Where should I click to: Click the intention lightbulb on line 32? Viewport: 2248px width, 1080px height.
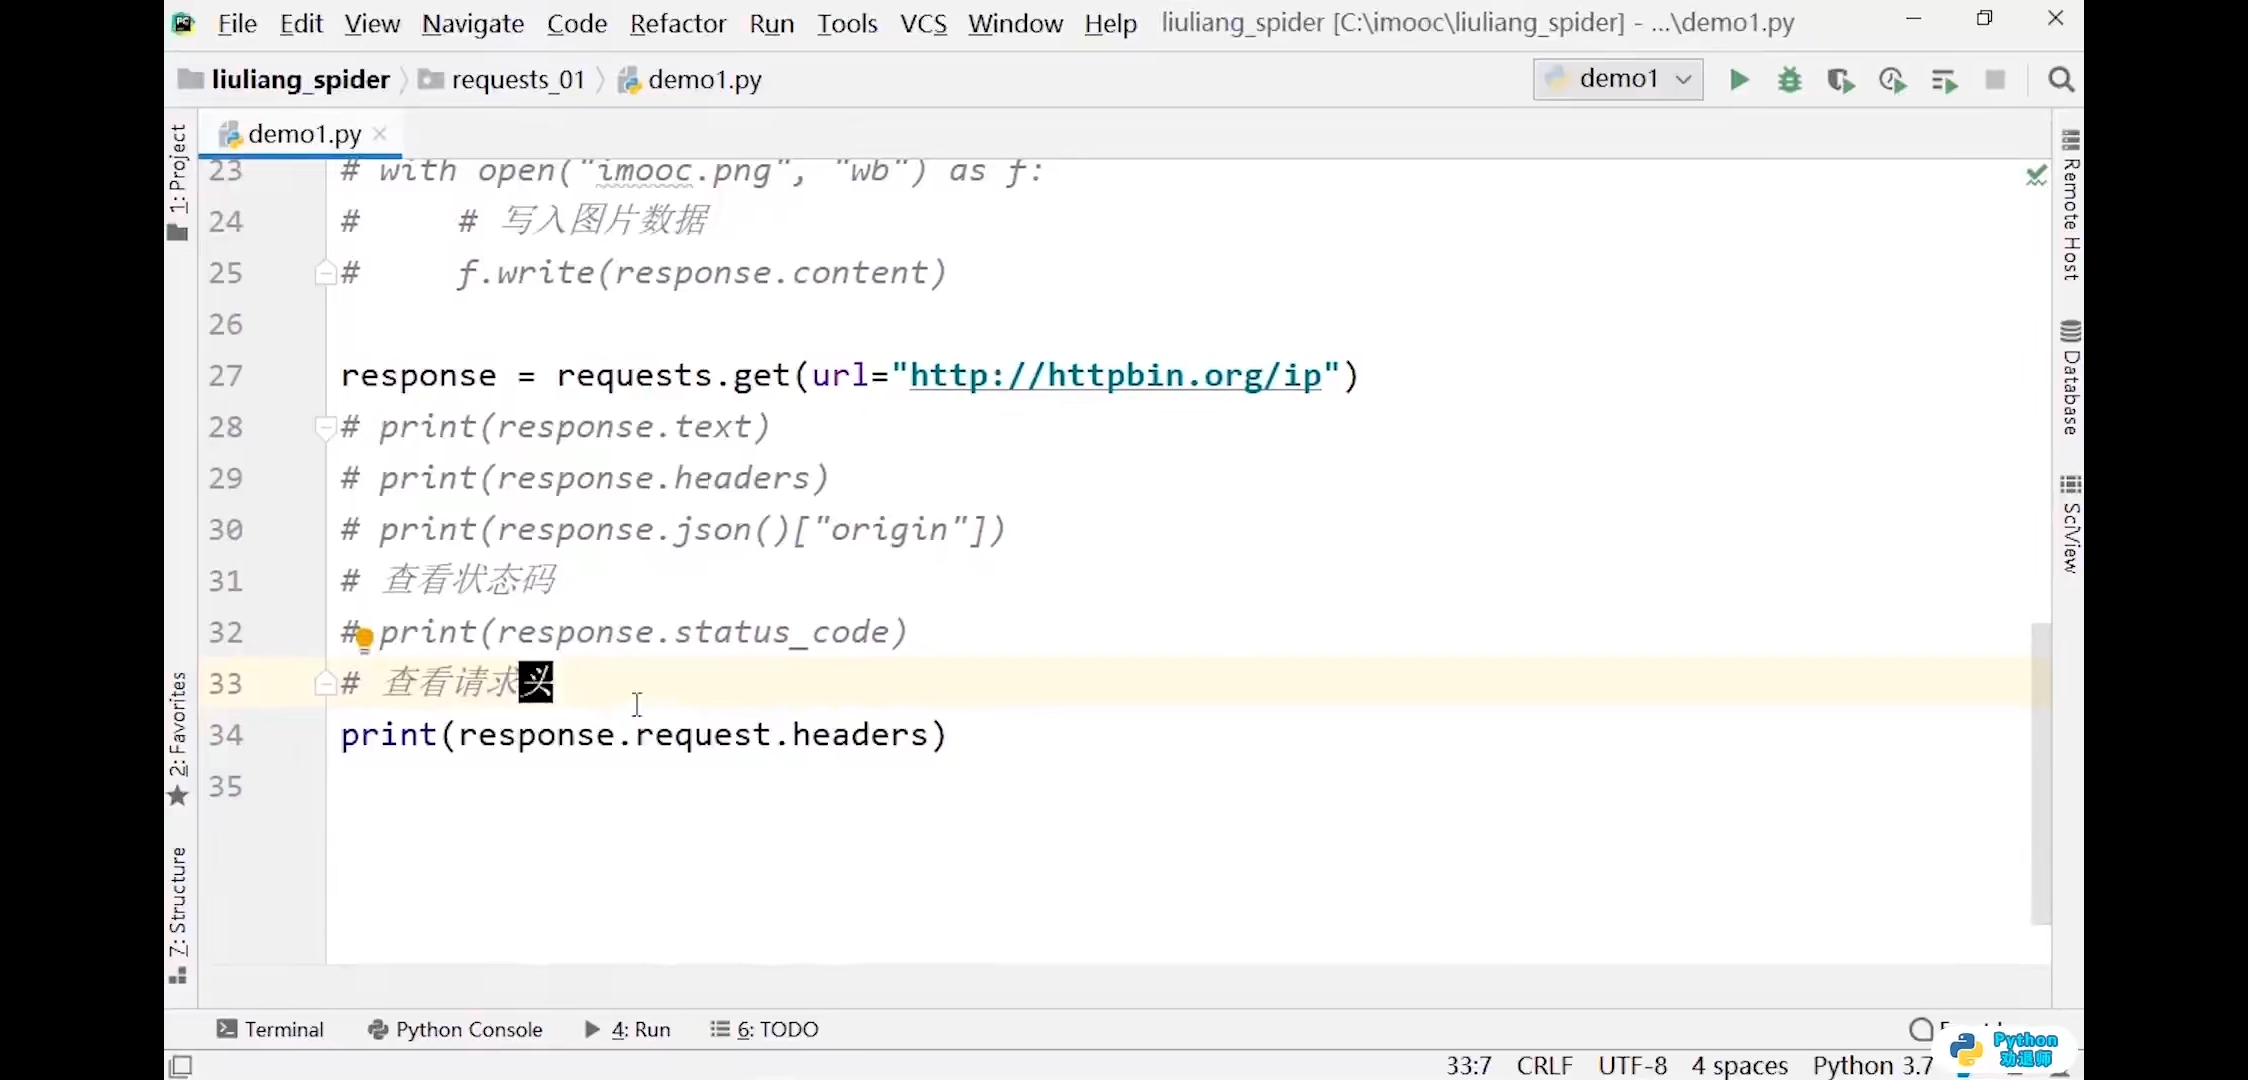click(365, 637)
